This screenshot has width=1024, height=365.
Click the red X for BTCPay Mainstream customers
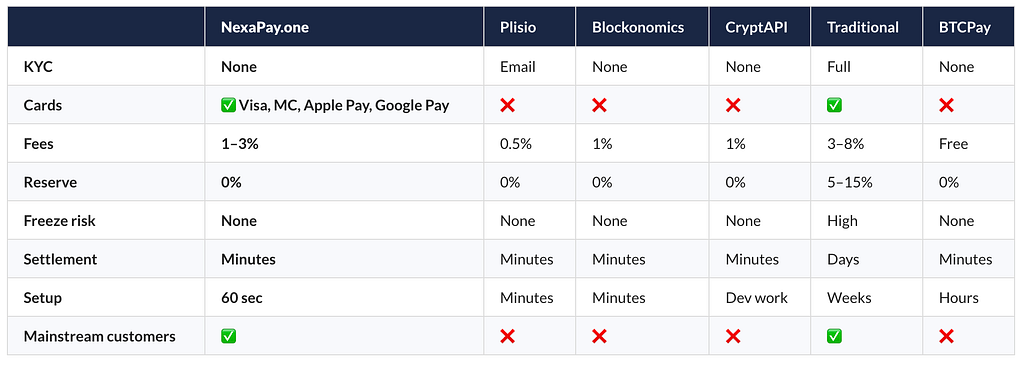(946, 336)
